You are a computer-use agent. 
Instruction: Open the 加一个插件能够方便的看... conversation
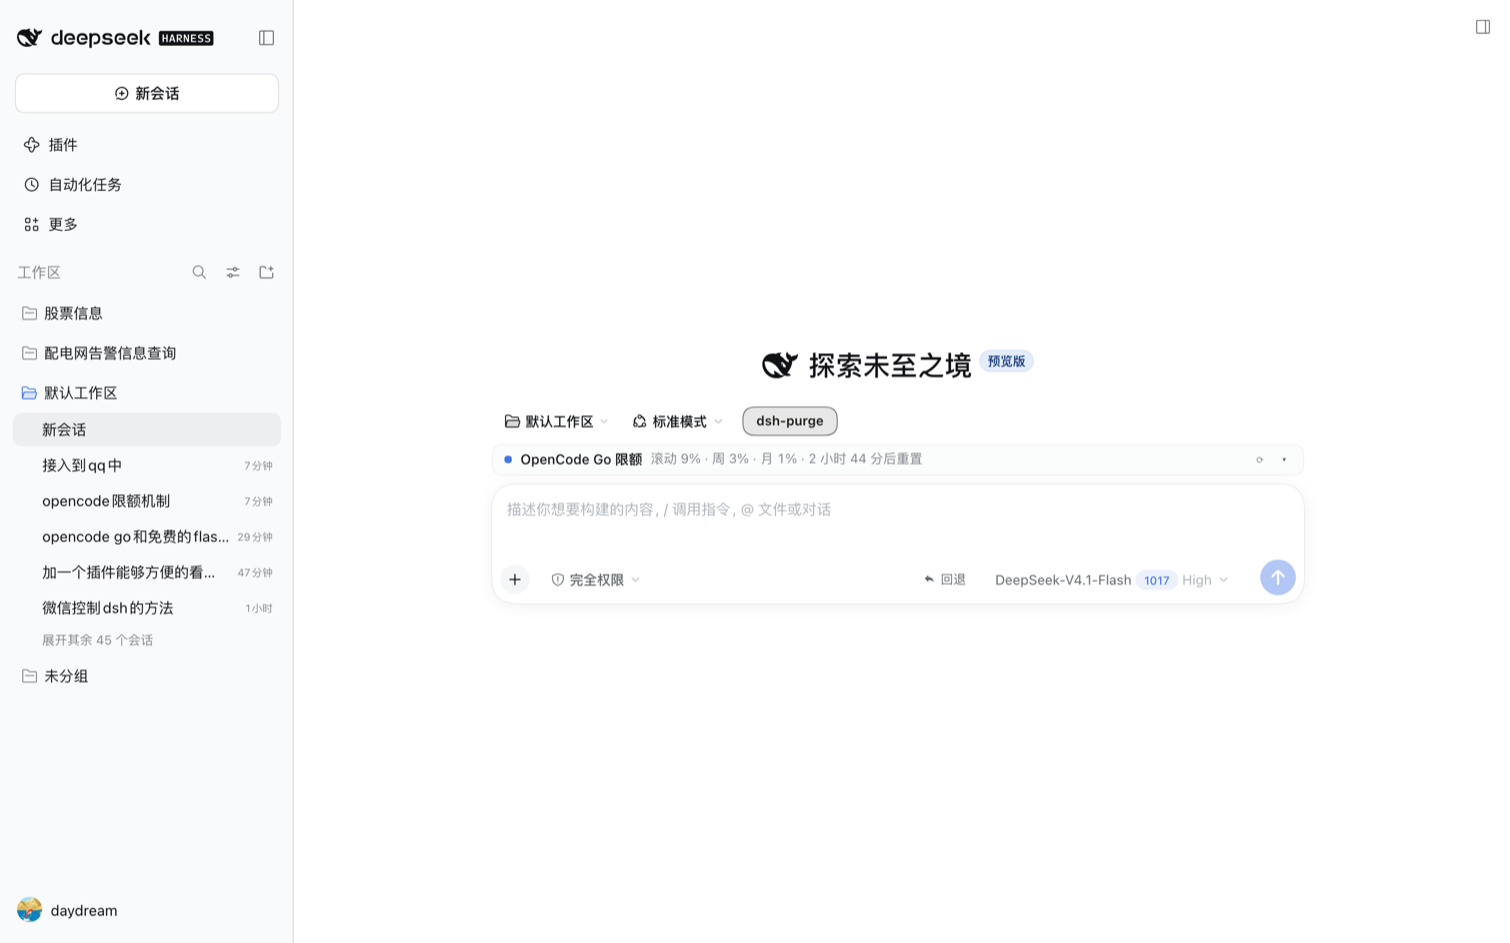point(147,573)
